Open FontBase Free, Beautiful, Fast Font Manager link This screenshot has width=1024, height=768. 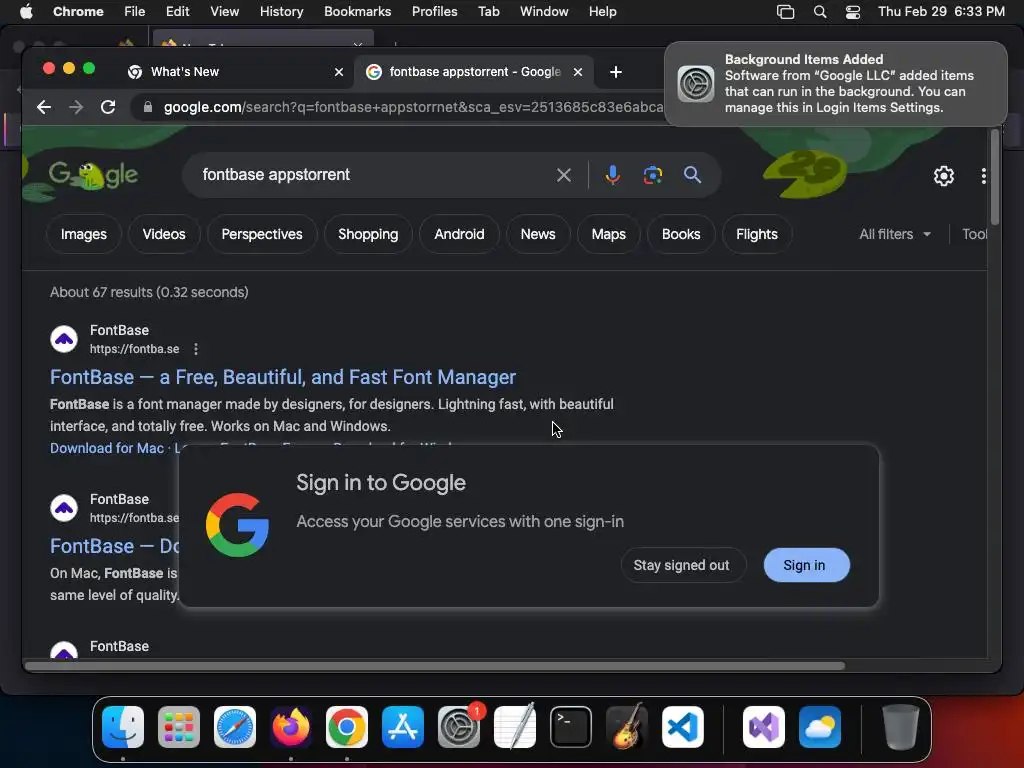coord(283,377)
